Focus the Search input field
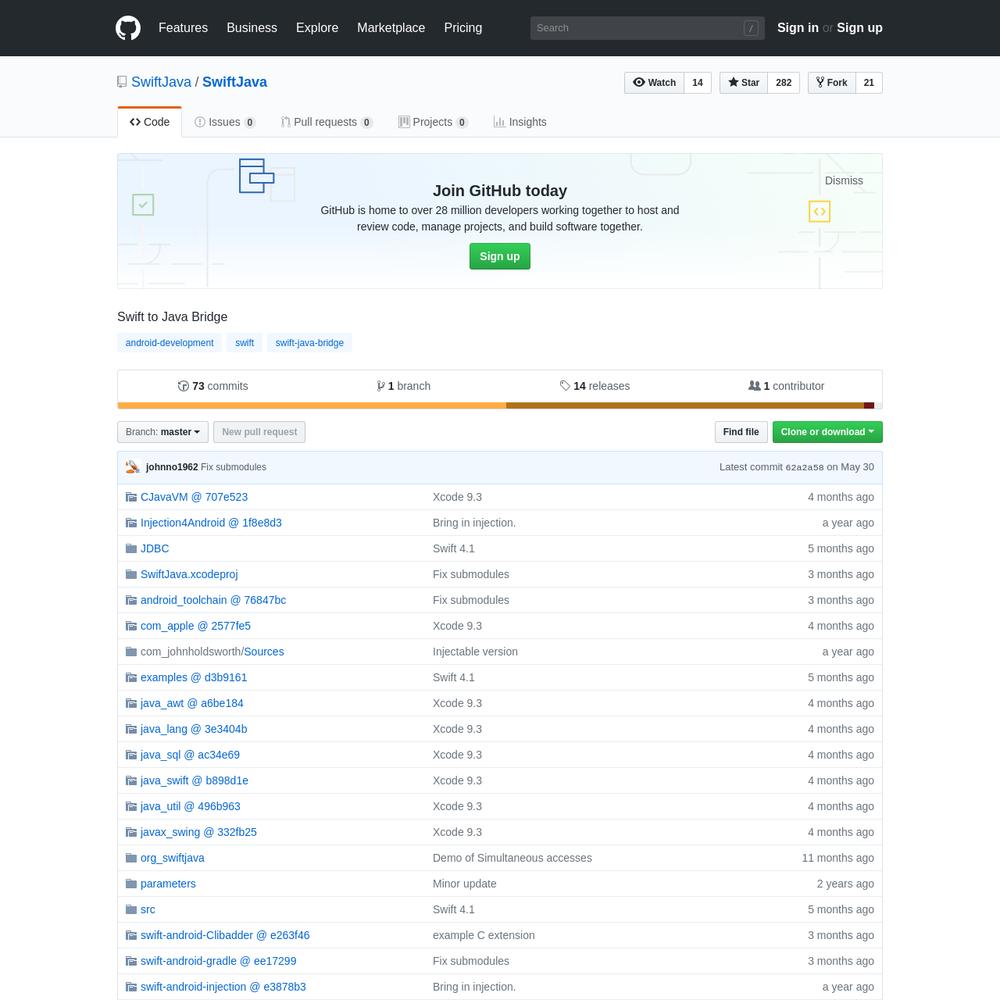 [647, 28]
